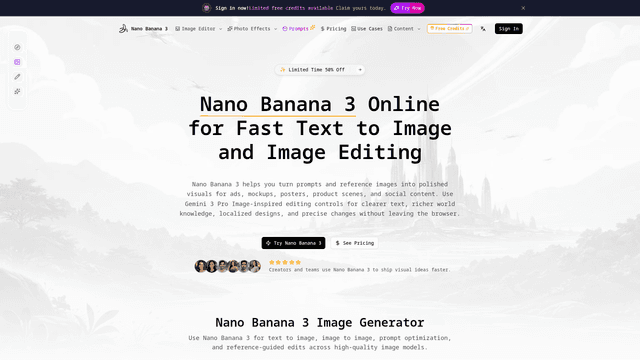Open the Pricing page from the navbar

tap(333, 29)
